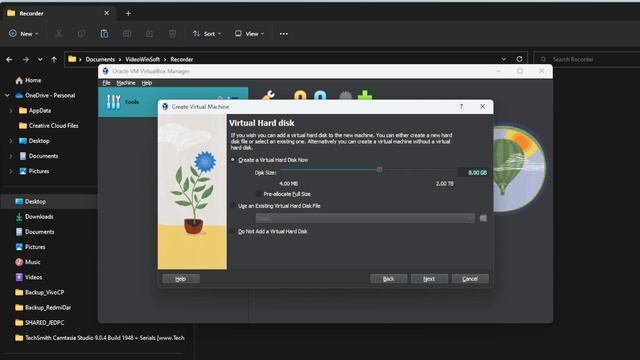
Task: Open Home in the navigation pane
Action: [28, 80]
